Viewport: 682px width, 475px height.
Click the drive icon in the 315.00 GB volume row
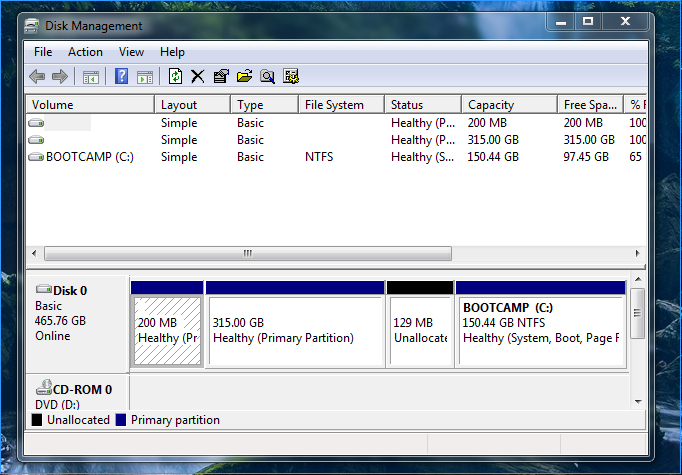(x=36, y=140)
